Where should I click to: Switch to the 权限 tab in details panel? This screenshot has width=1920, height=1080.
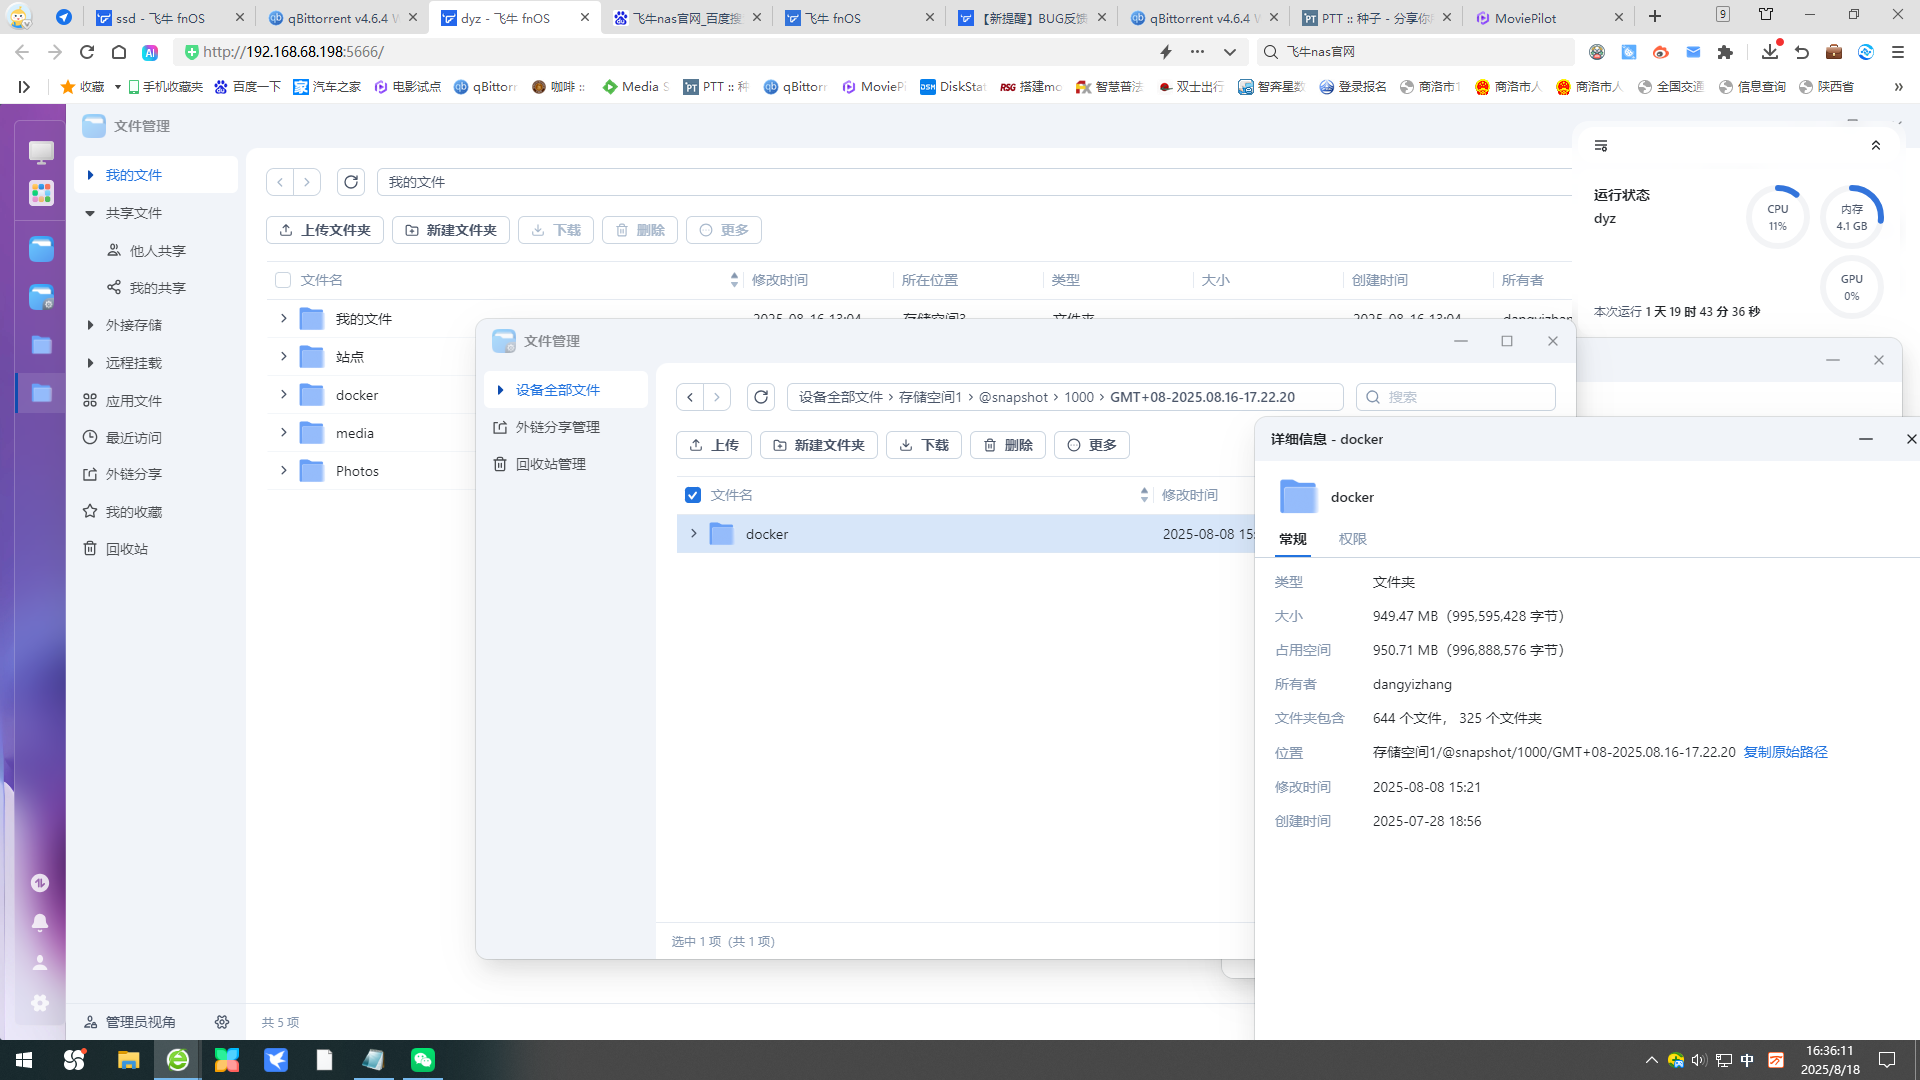1352,539
